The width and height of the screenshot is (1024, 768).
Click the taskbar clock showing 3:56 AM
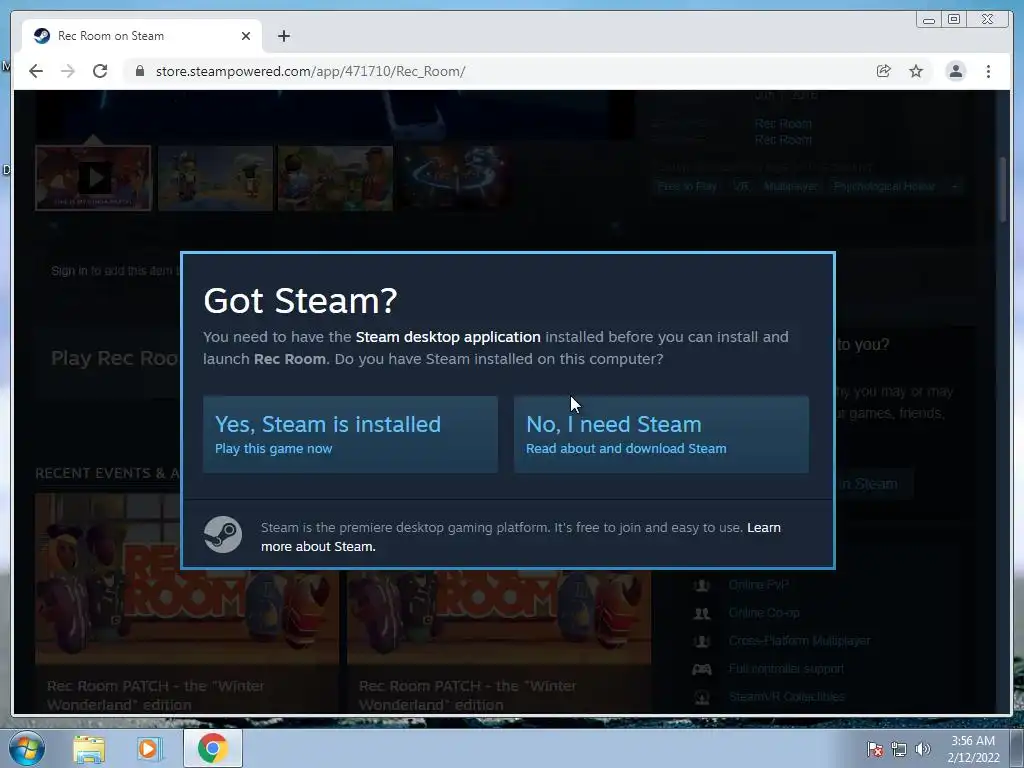(973, 749)
